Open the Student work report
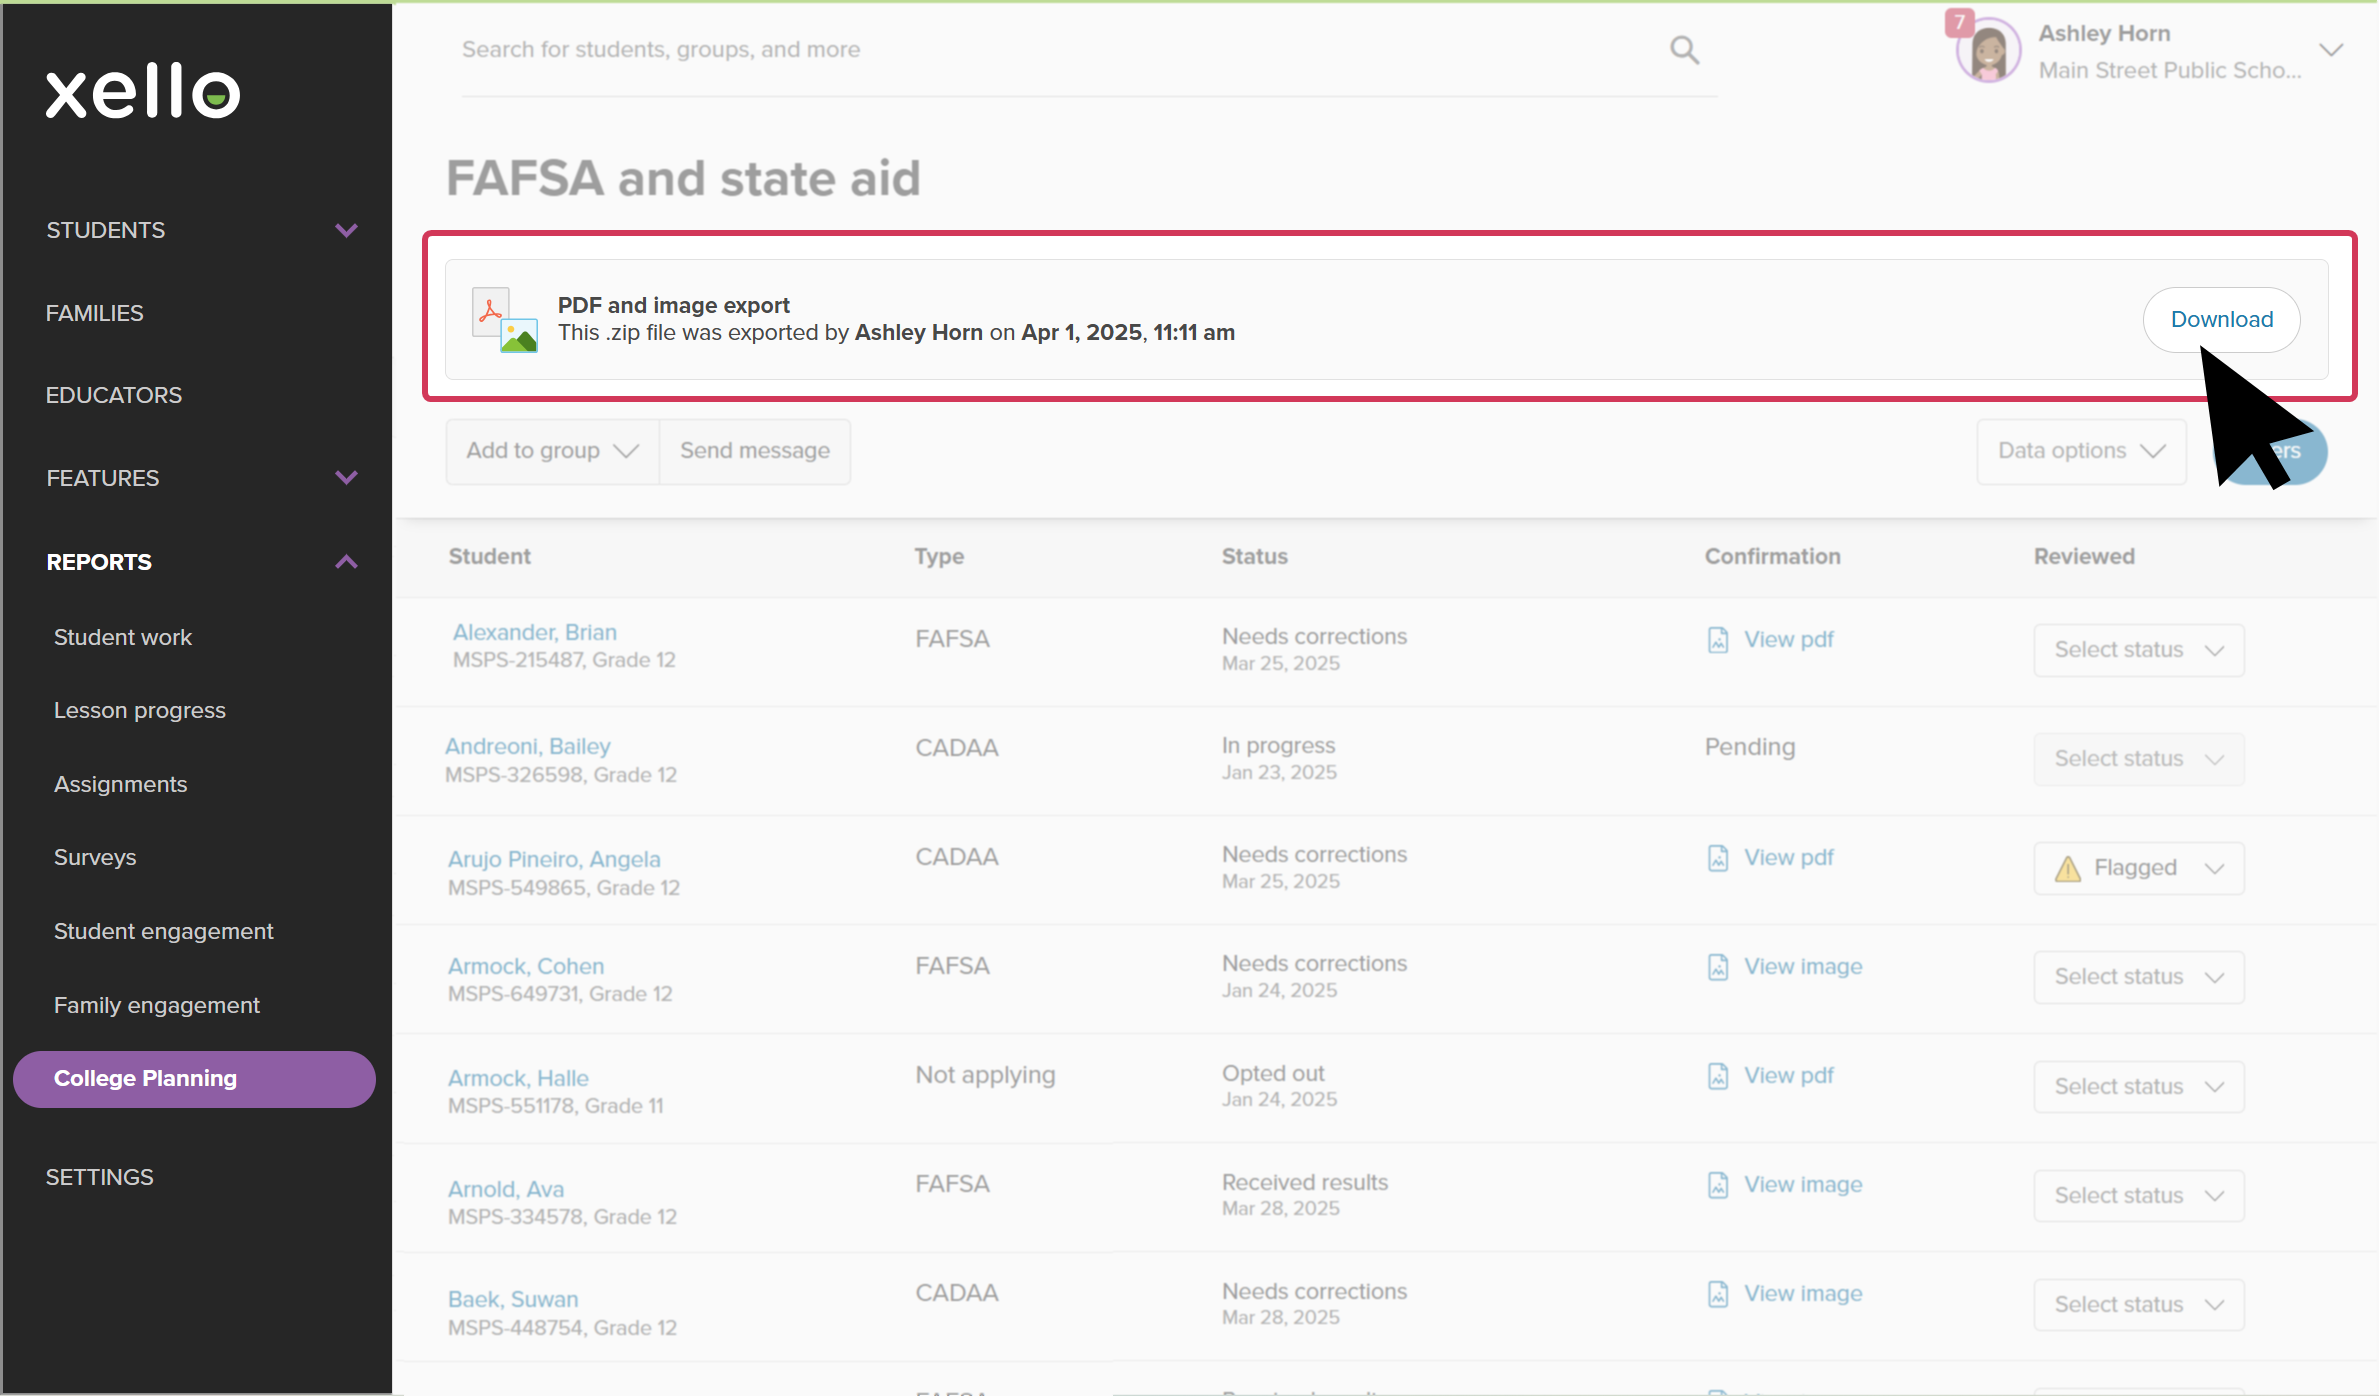The width and height of the screenshot is (2379, 1396). pyautogui.click(x=122, y=637)
